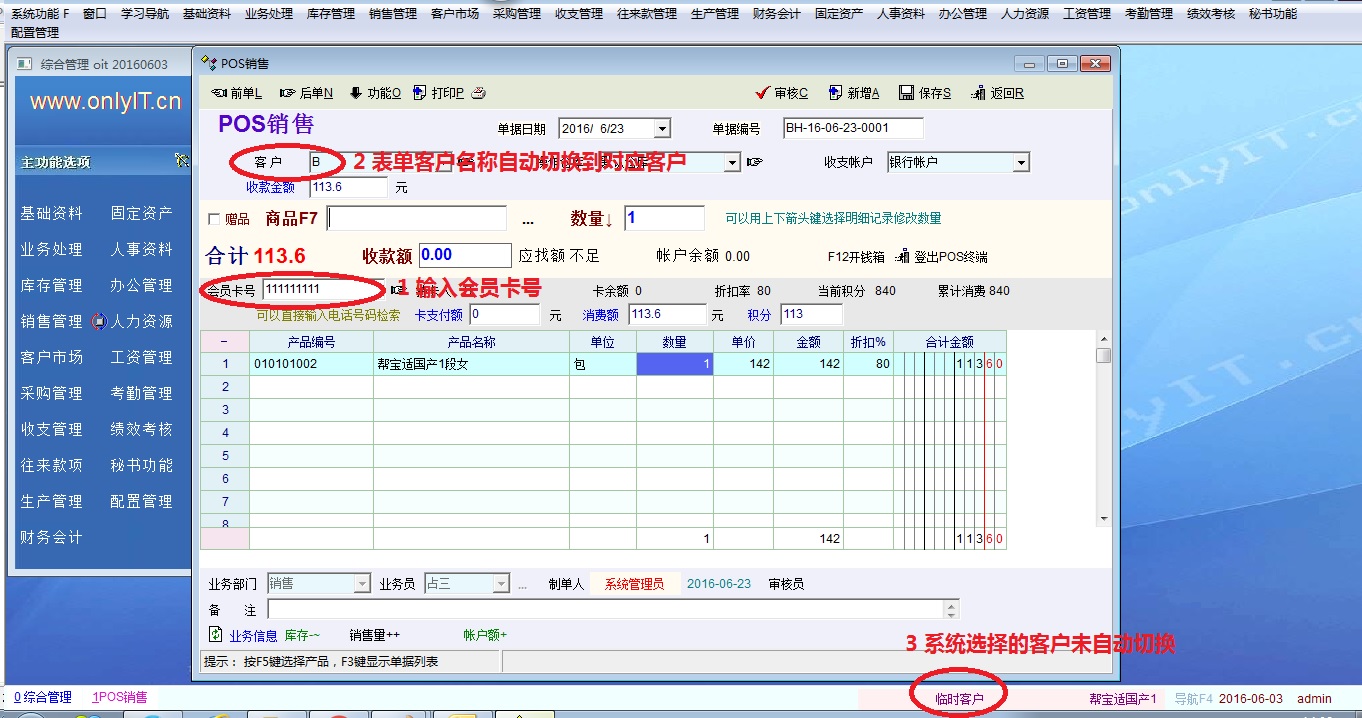Open 销售管理 in the left sidebar

(x=51, y=321)
